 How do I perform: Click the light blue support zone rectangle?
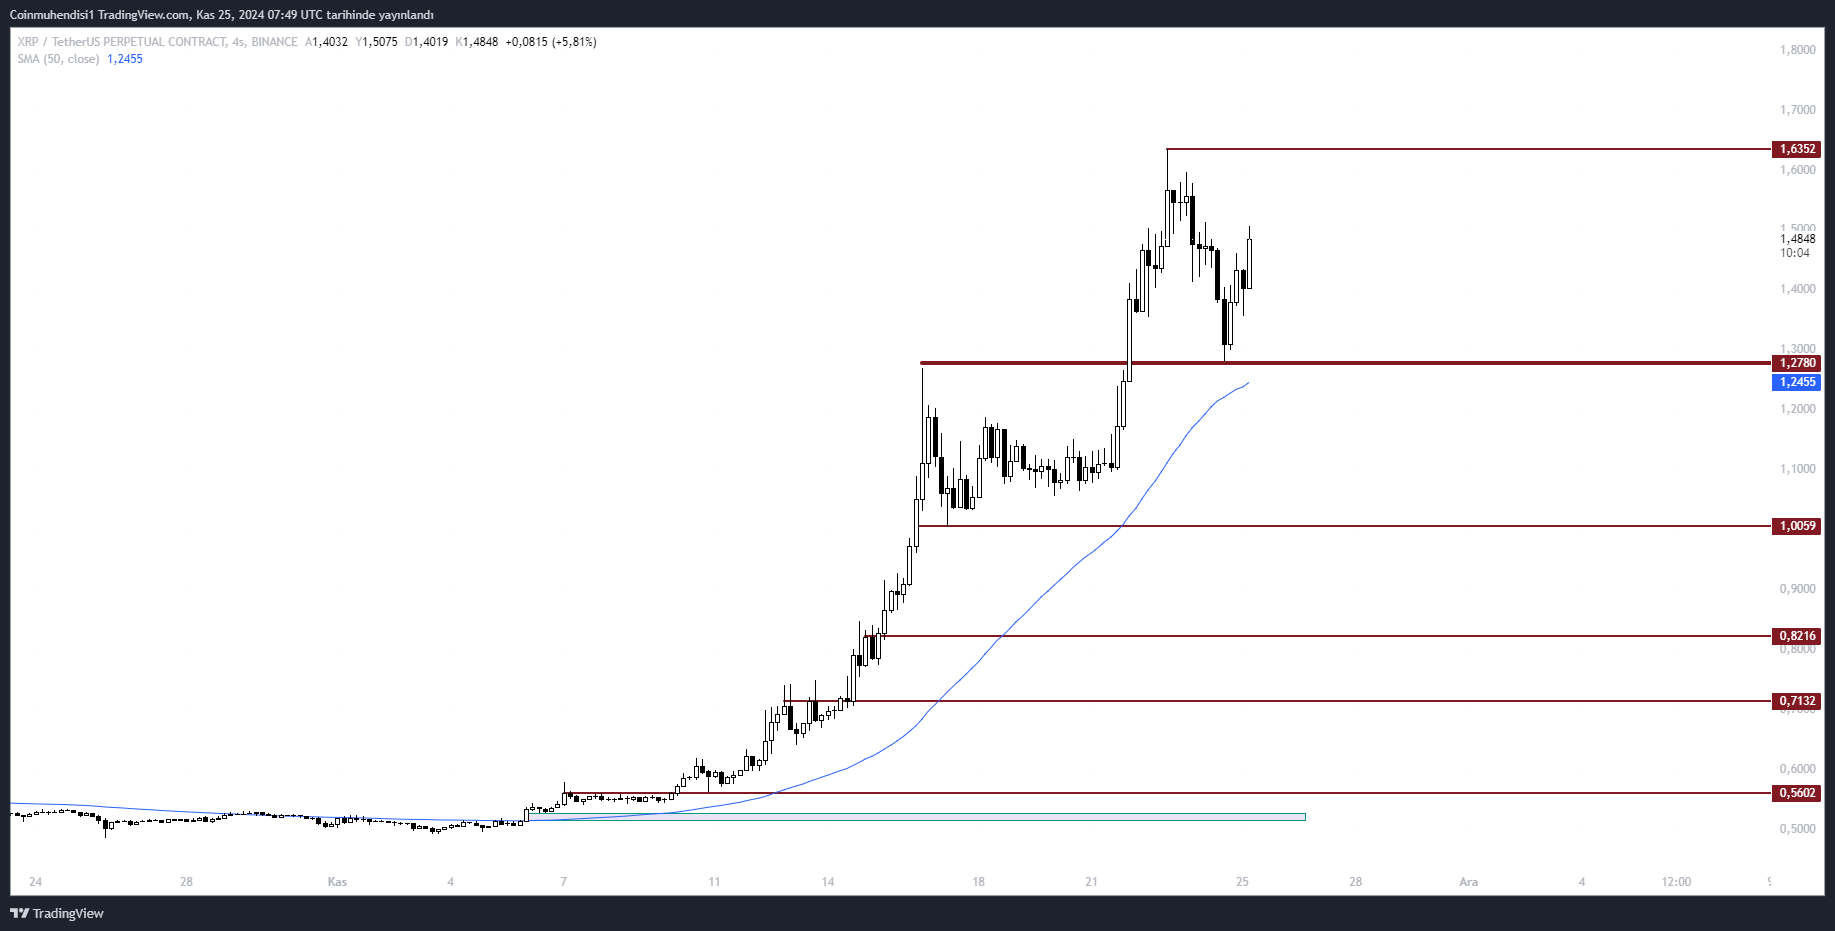[915, 817]
